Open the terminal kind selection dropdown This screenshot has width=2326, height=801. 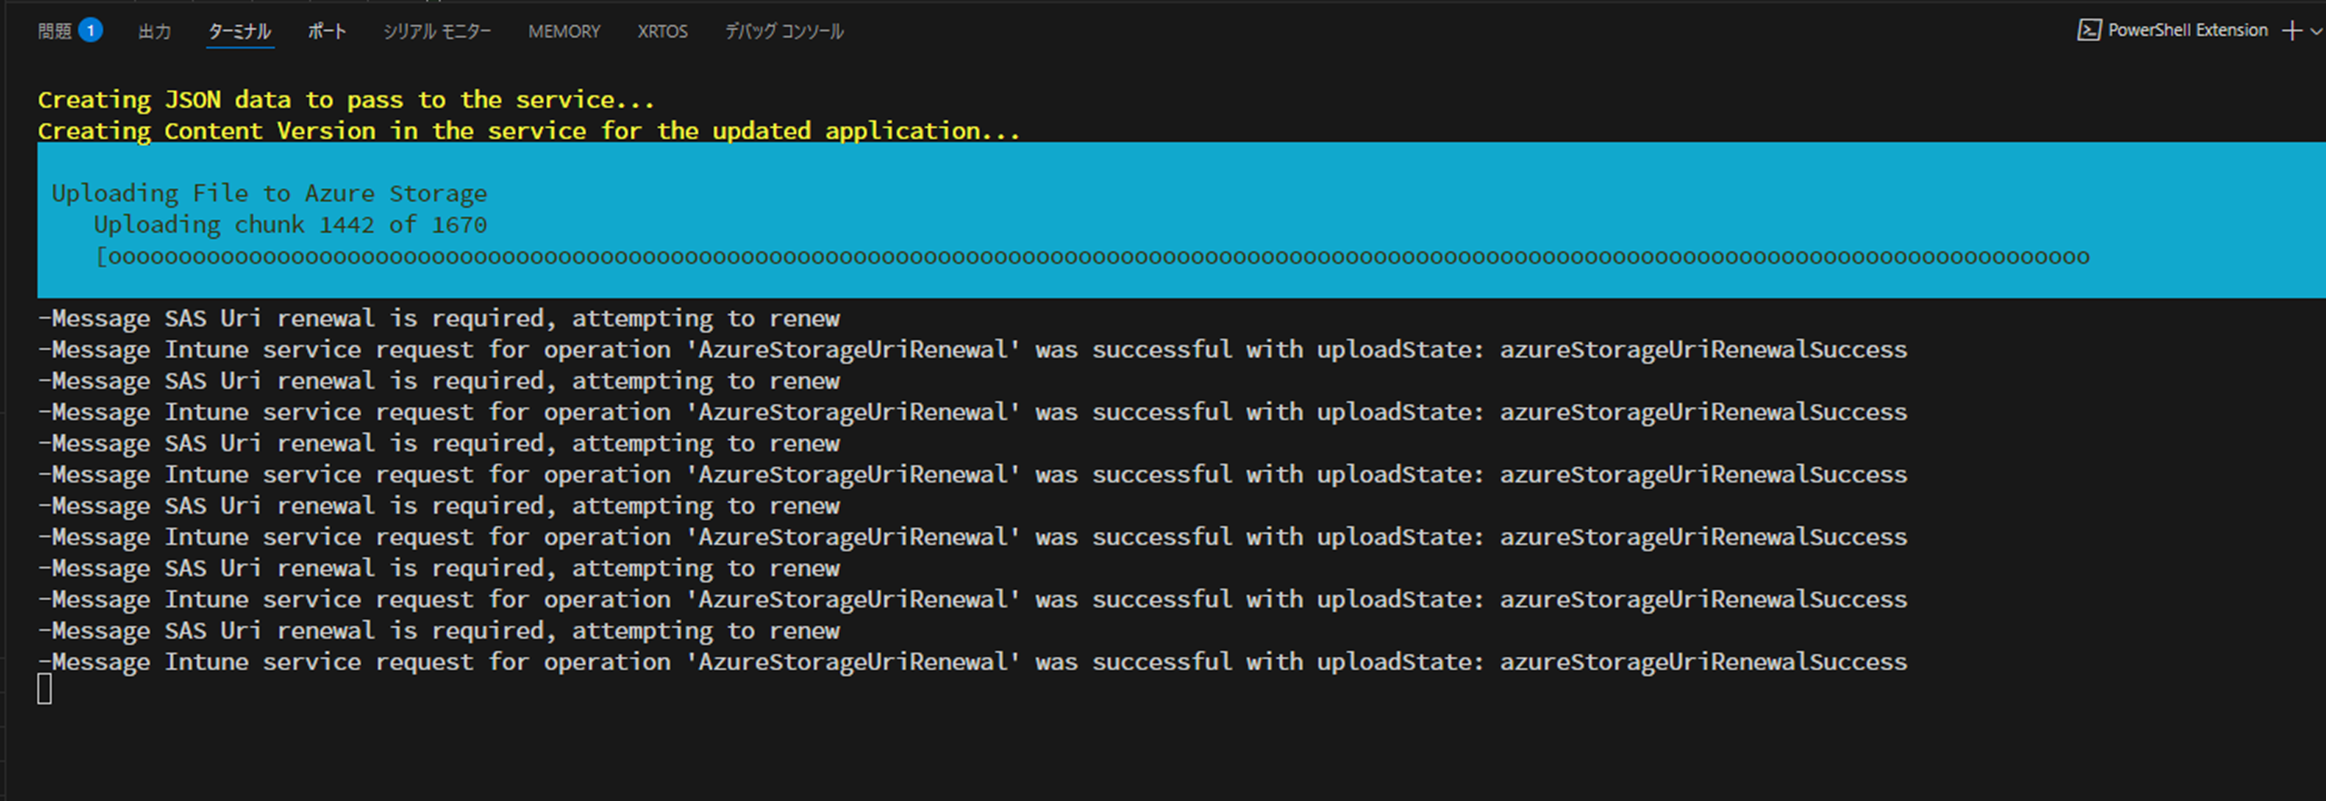(x=2316, y=31)
